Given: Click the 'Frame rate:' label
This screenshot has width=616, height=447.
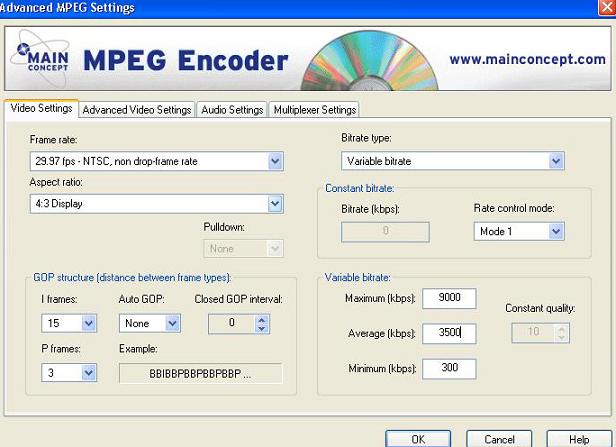Looking at the screenshot, I should click(x=53, y=140).
